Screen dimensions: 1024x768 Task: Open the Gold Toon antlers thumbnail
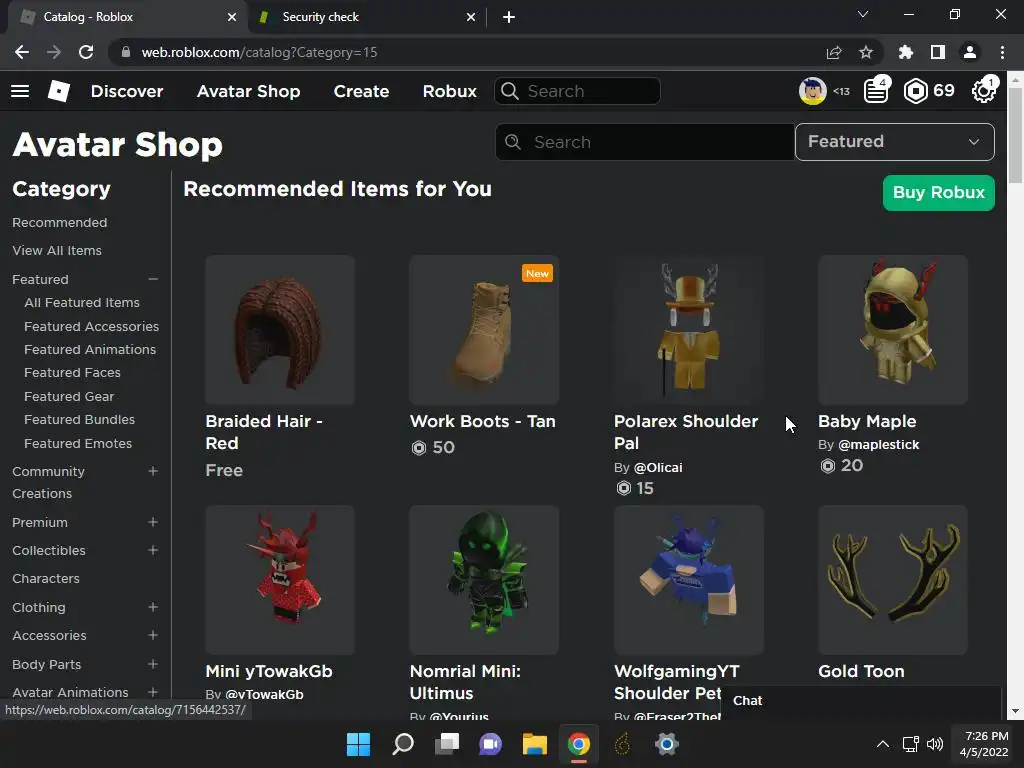[x=893, y=580]
